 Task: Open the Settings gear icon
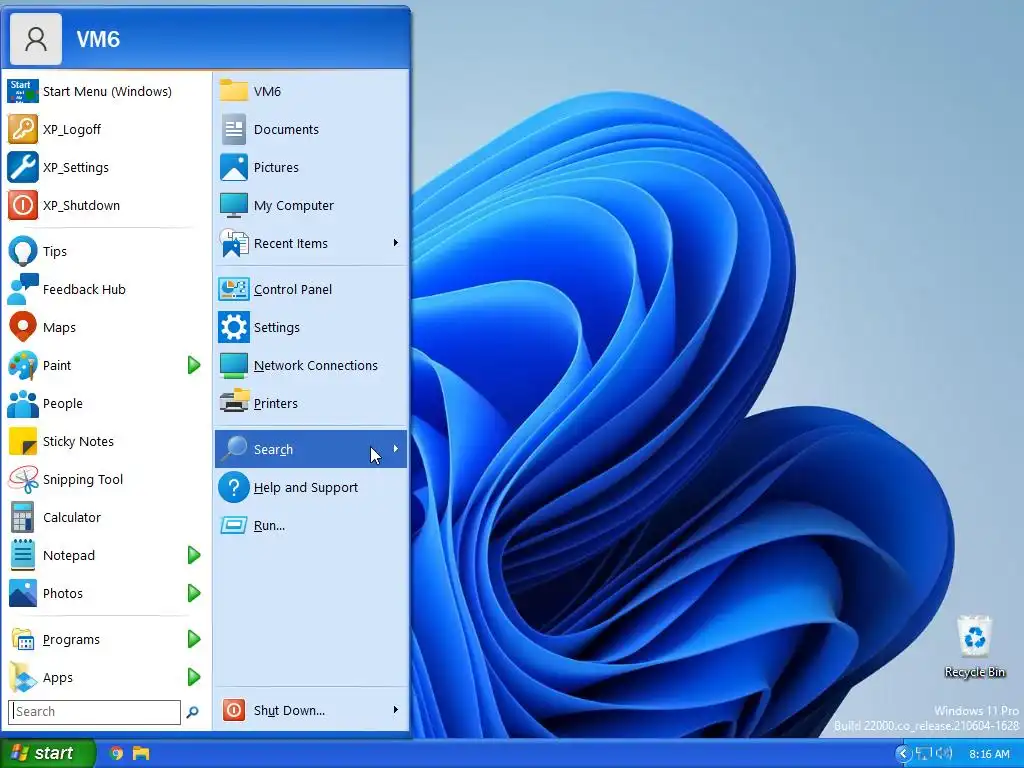234,327
